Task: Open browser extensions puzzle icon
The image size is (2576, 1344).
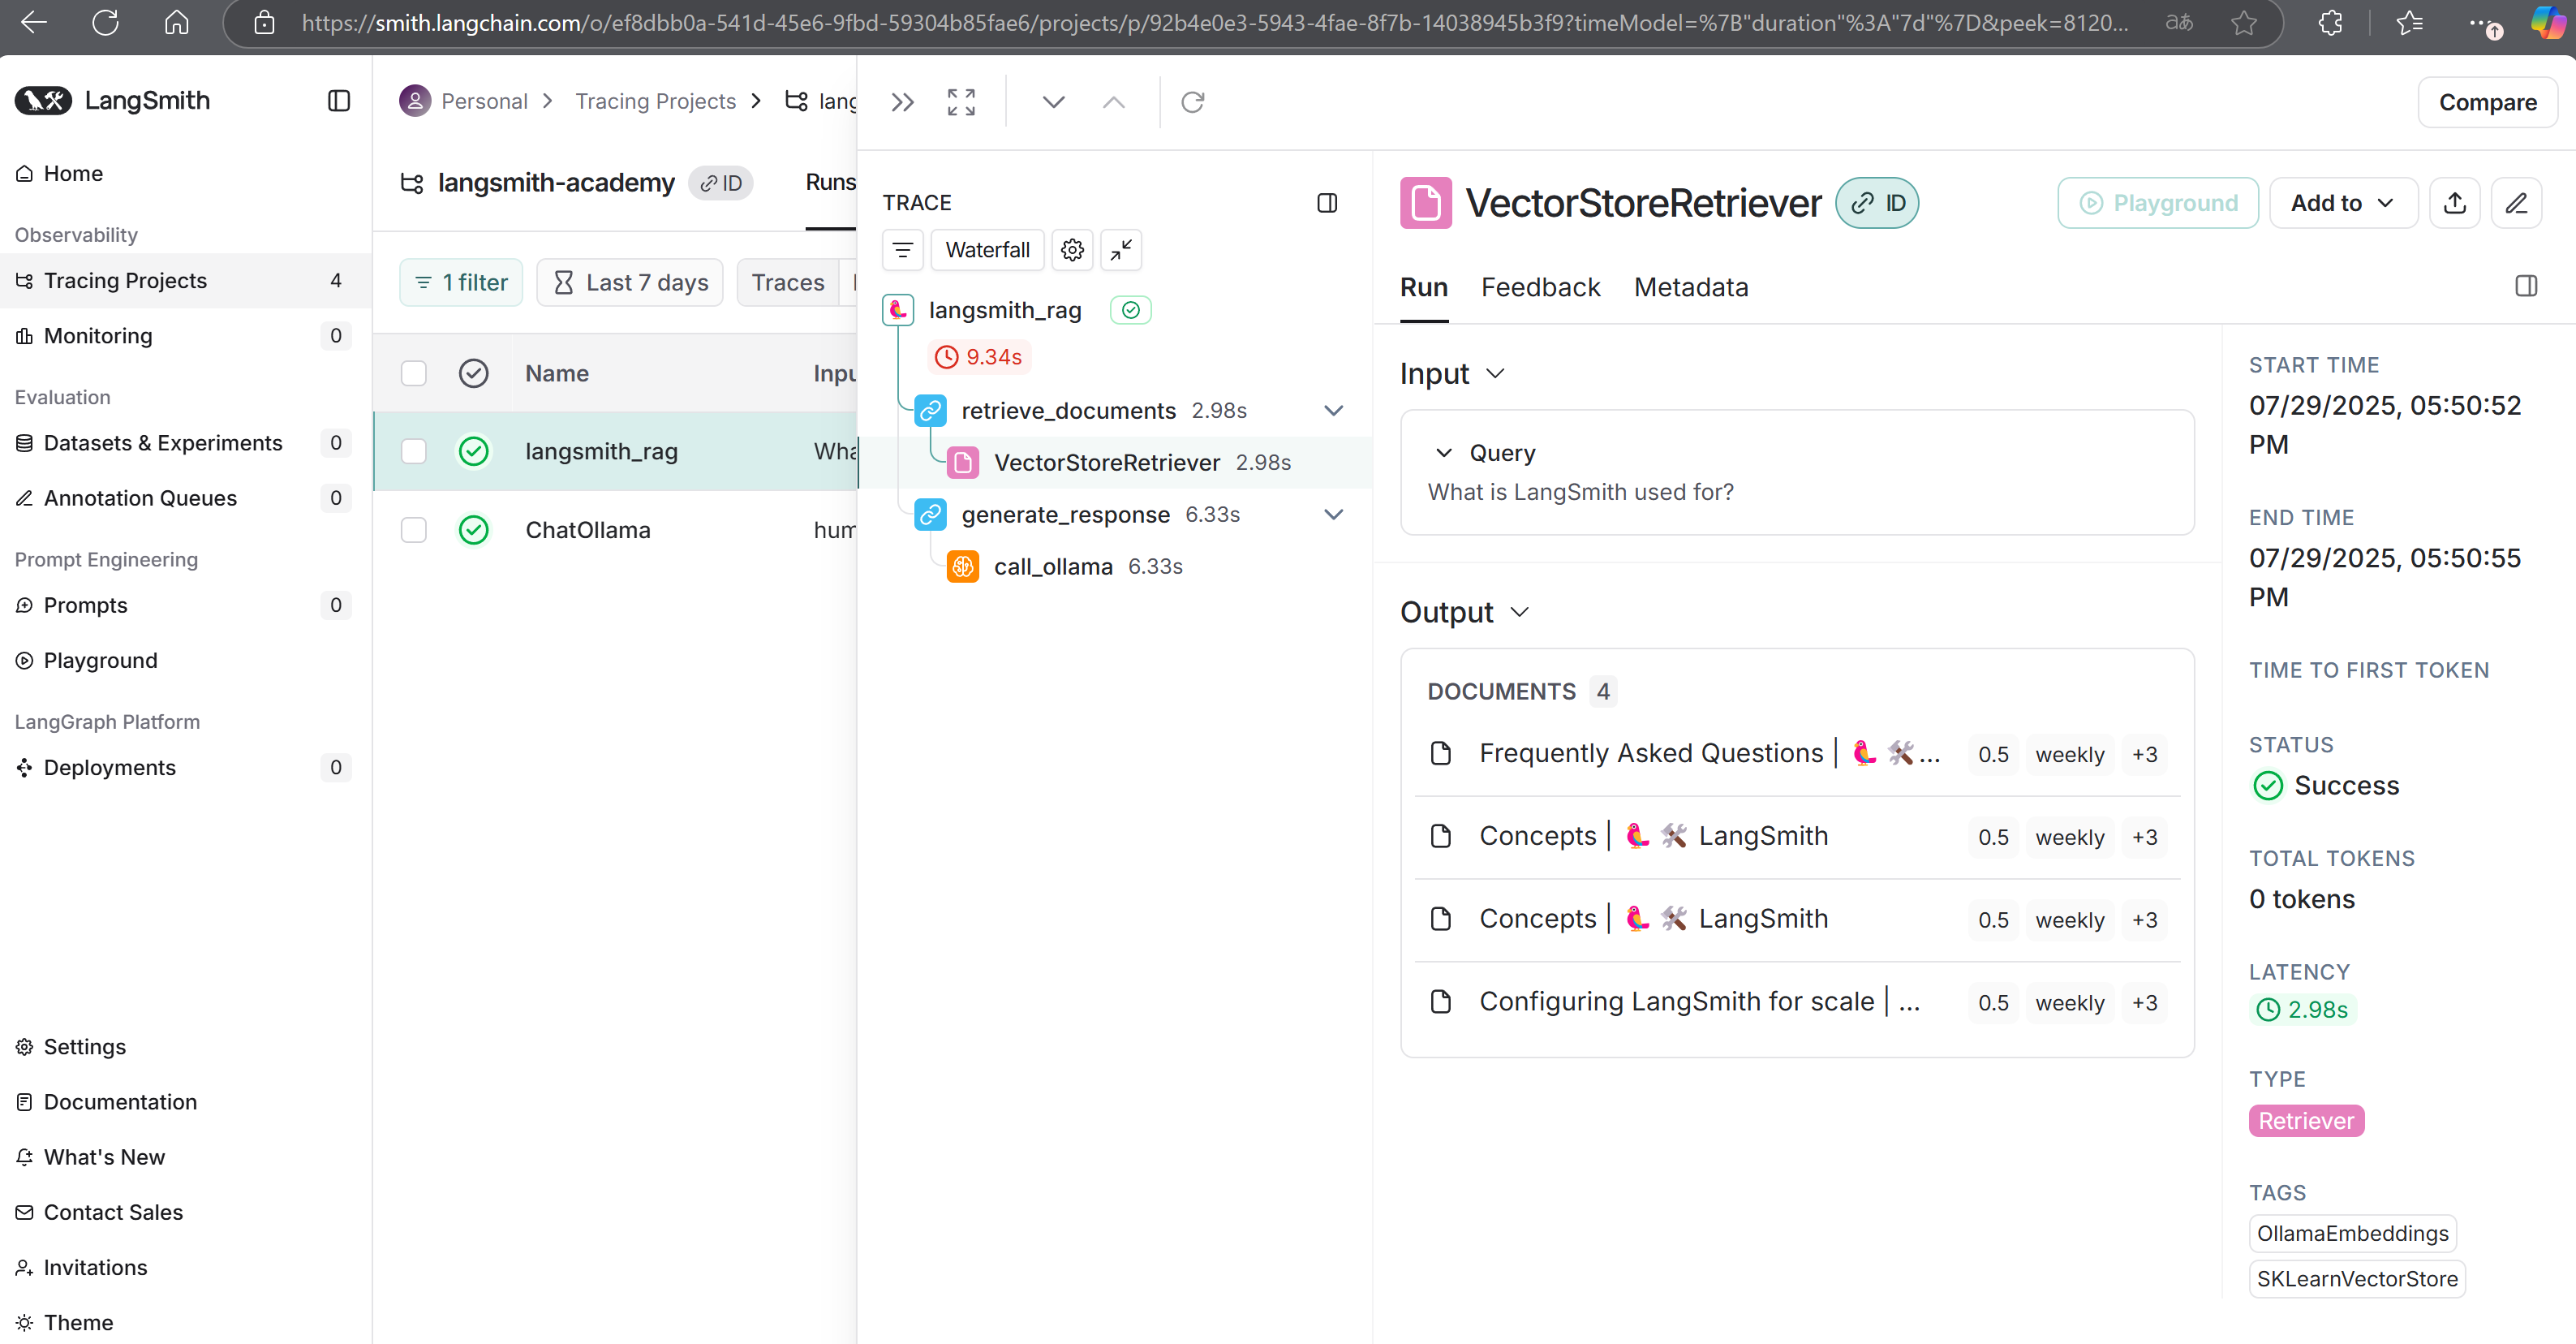Action: pyautogui.click(x=2330, y=23)
